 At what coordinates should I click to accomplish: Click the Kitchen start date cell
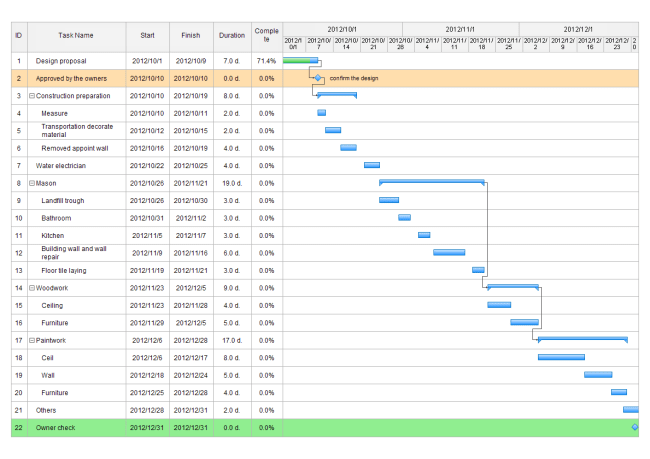147,235
